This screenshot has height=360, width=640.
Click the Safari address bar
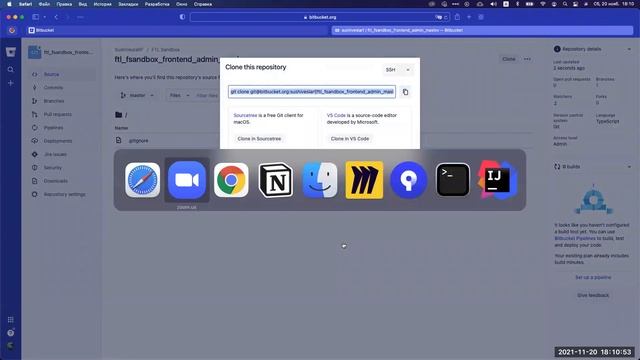coord(320,17)
